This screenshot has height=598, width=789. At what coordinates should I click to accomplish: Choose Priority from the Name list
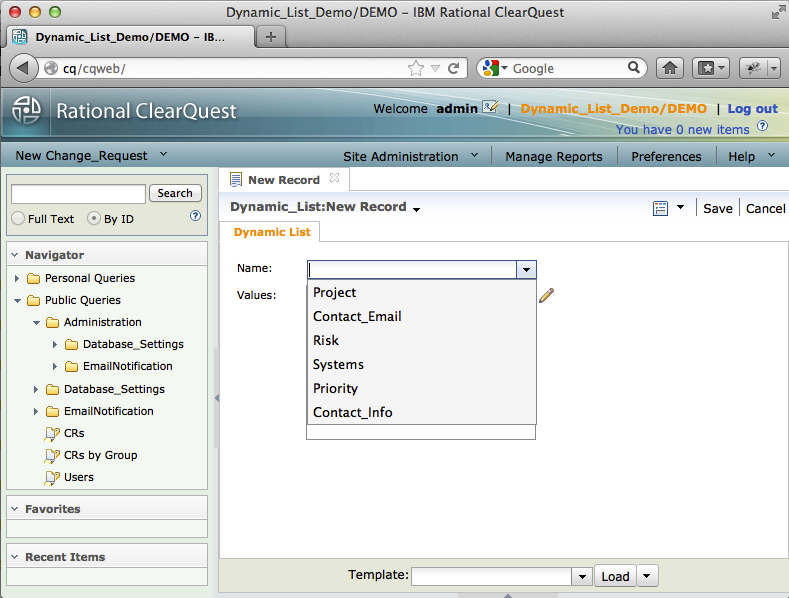[x=421, y=389]
